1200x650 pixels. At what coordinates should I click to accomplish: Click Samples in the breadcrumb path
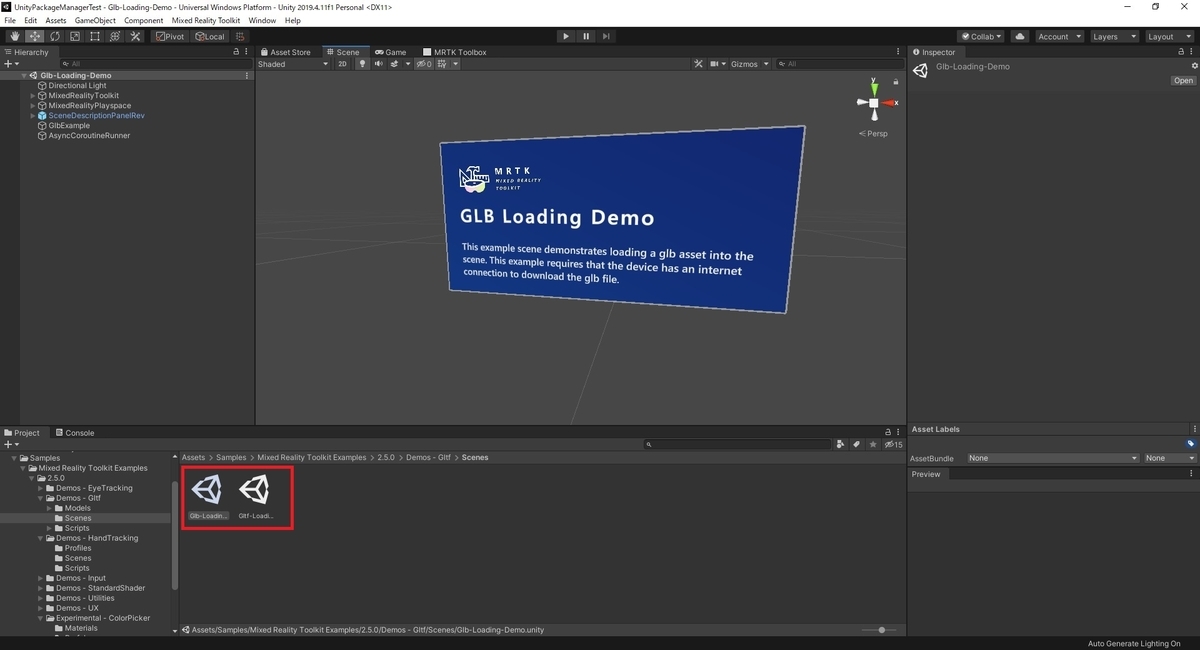231,457
